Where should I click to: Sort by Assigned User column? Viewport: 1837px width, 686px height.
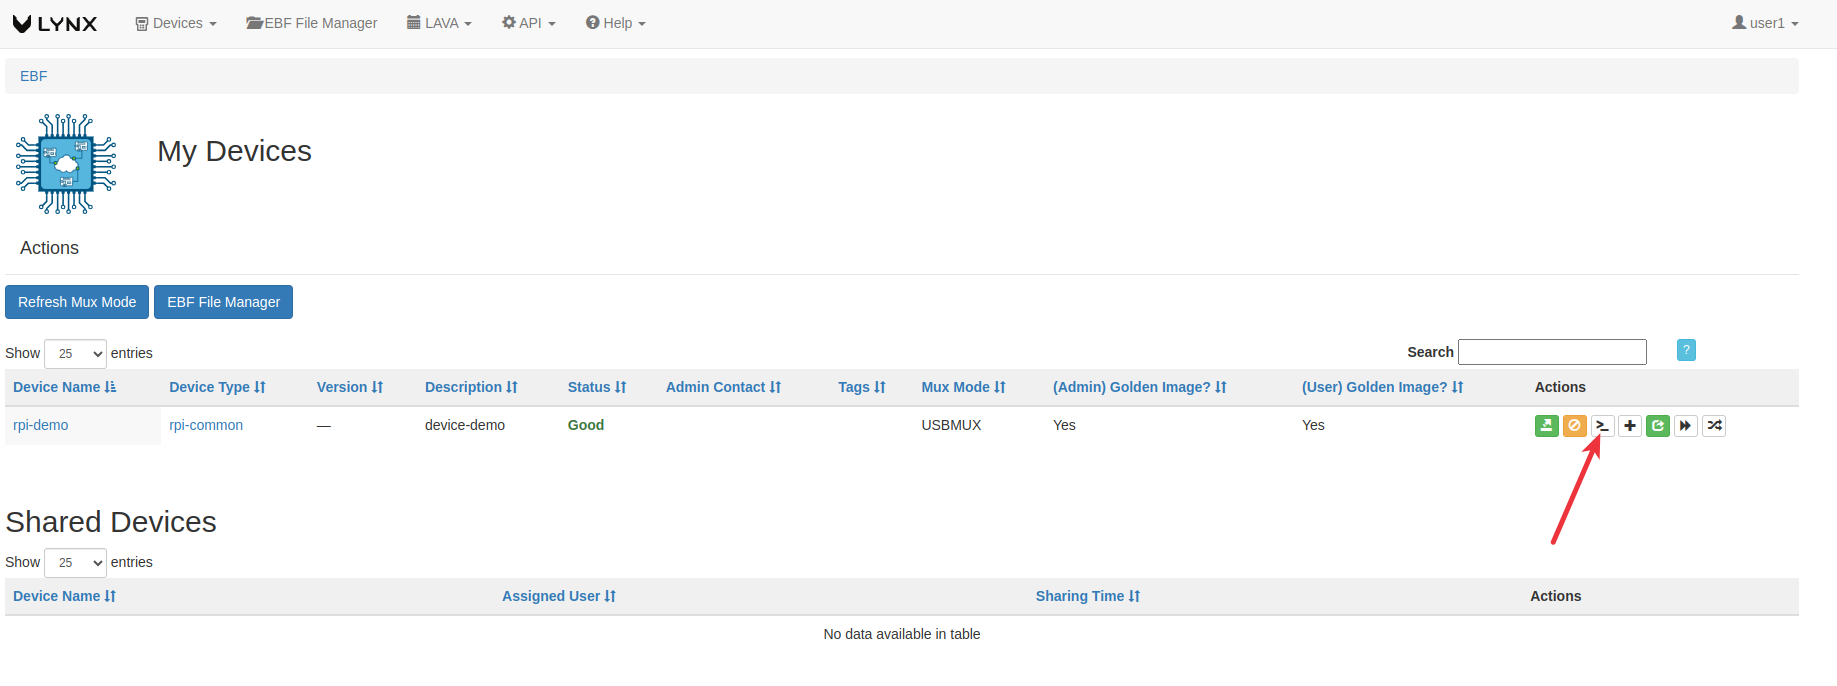[x=559, y=596]
